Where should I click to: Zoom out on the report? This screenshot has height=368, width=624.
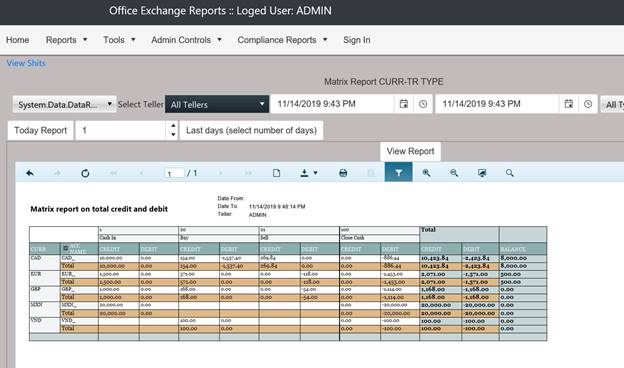coord(454,173)
